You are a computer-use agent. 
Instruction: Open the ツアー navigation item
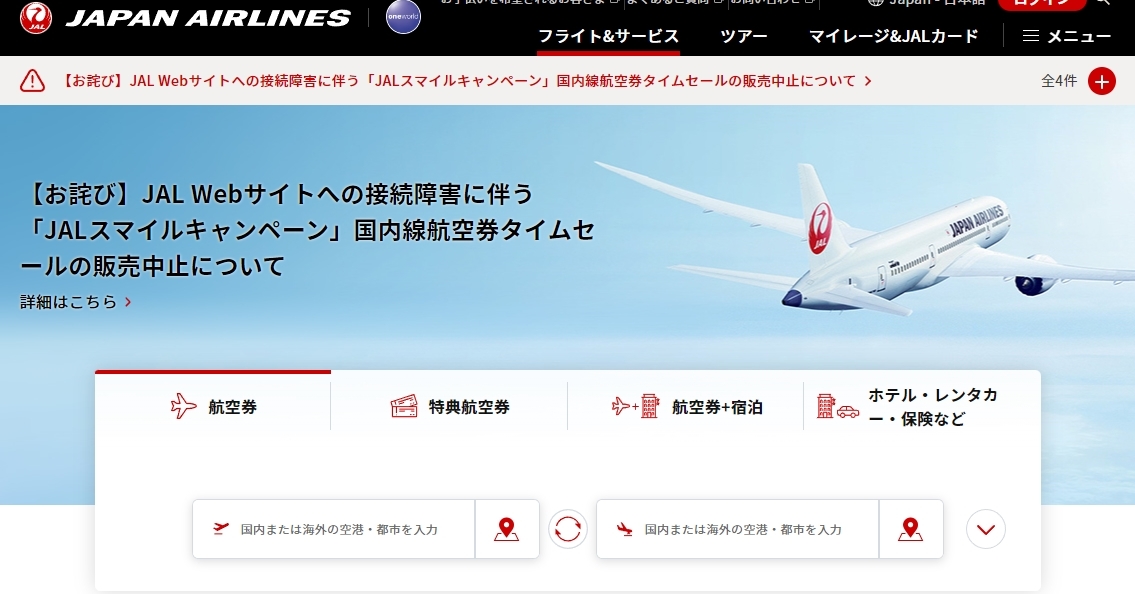click(743, 36)
